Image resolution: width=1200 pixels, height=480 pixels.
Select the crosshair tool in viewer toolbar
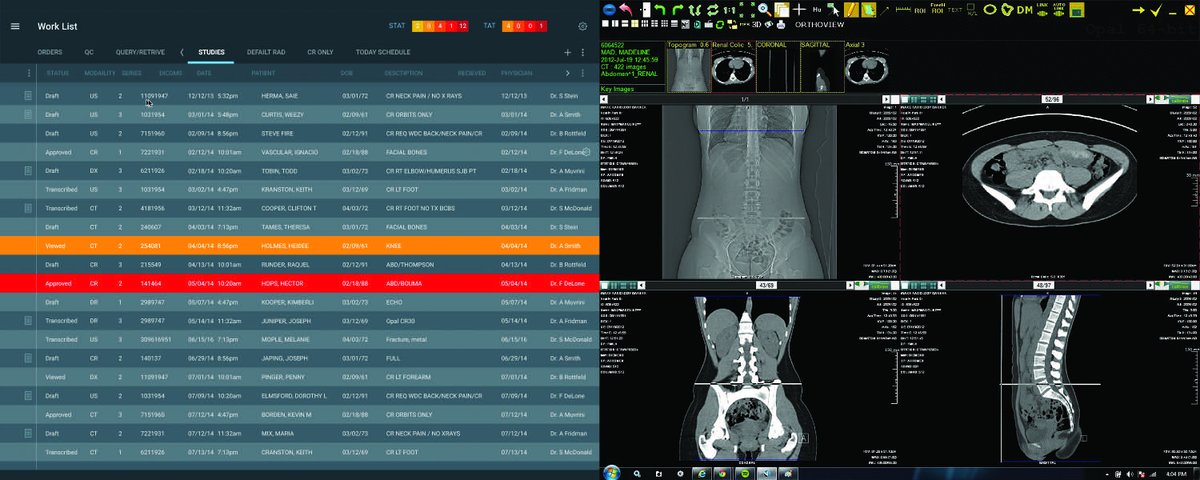click(x=799, y=10)
